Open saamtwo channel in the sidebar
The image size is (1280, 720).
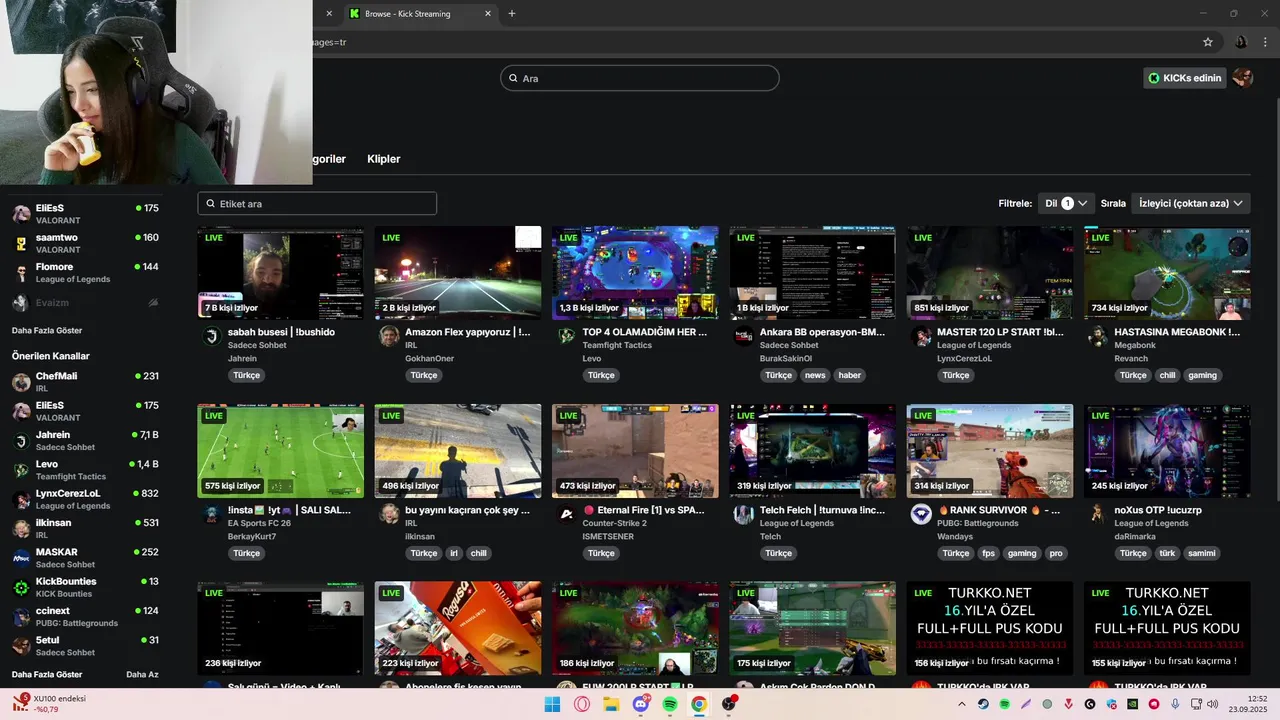tap(85, 243)
